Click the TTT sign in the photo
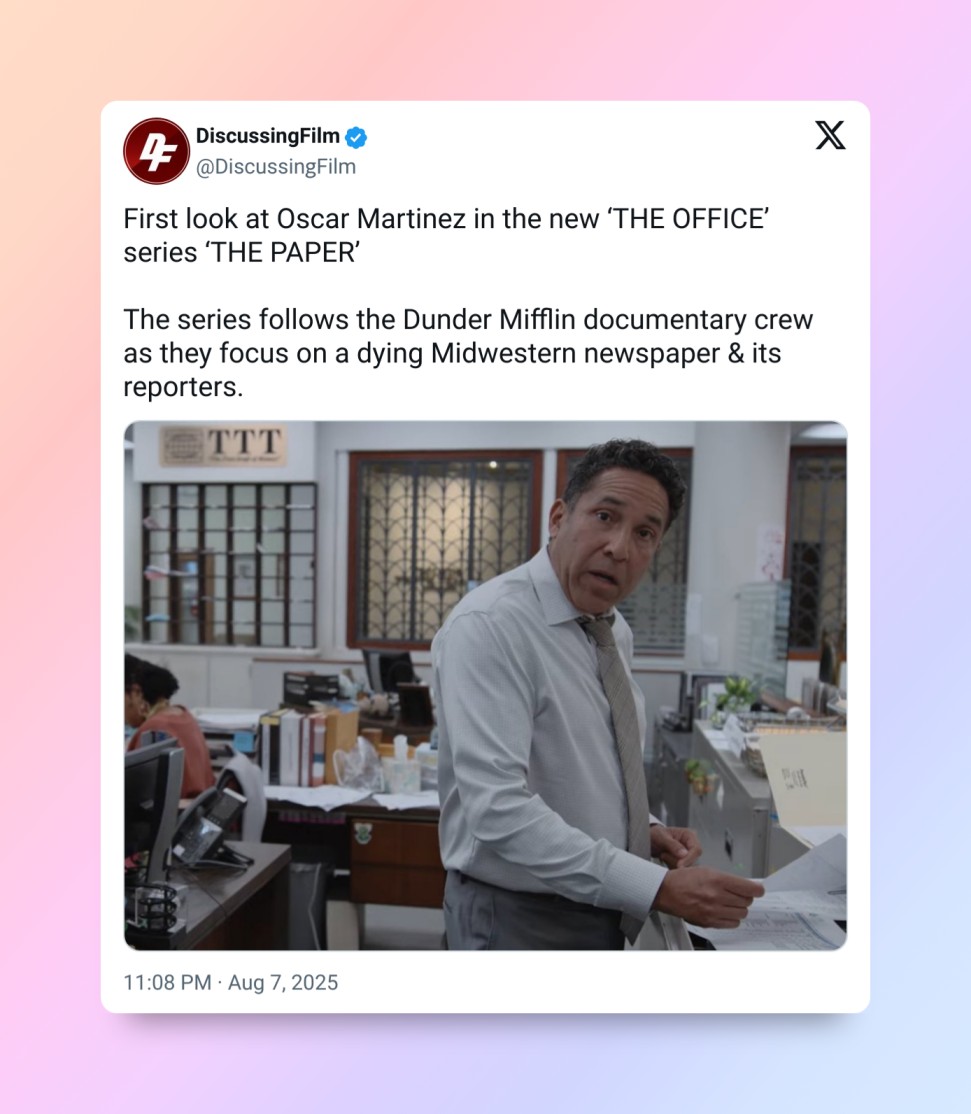 click(223, 445)
